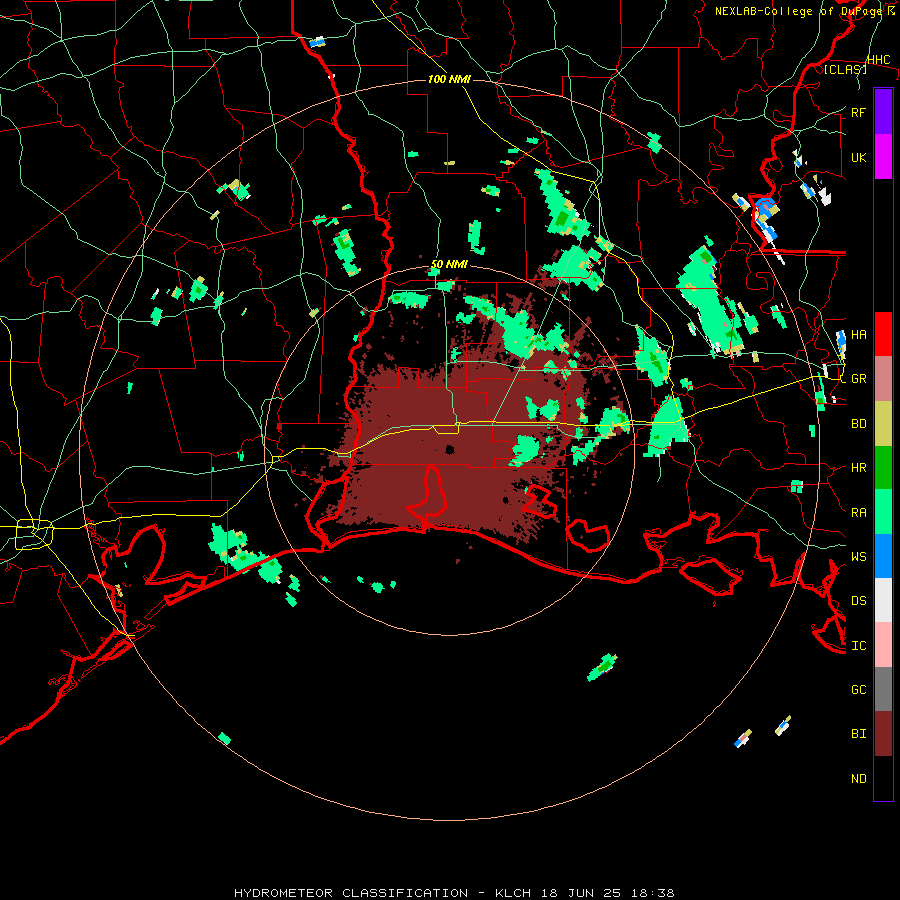Click the IC pink legend swatch
The image size is (900, 900).
click(x=883, y=645)
